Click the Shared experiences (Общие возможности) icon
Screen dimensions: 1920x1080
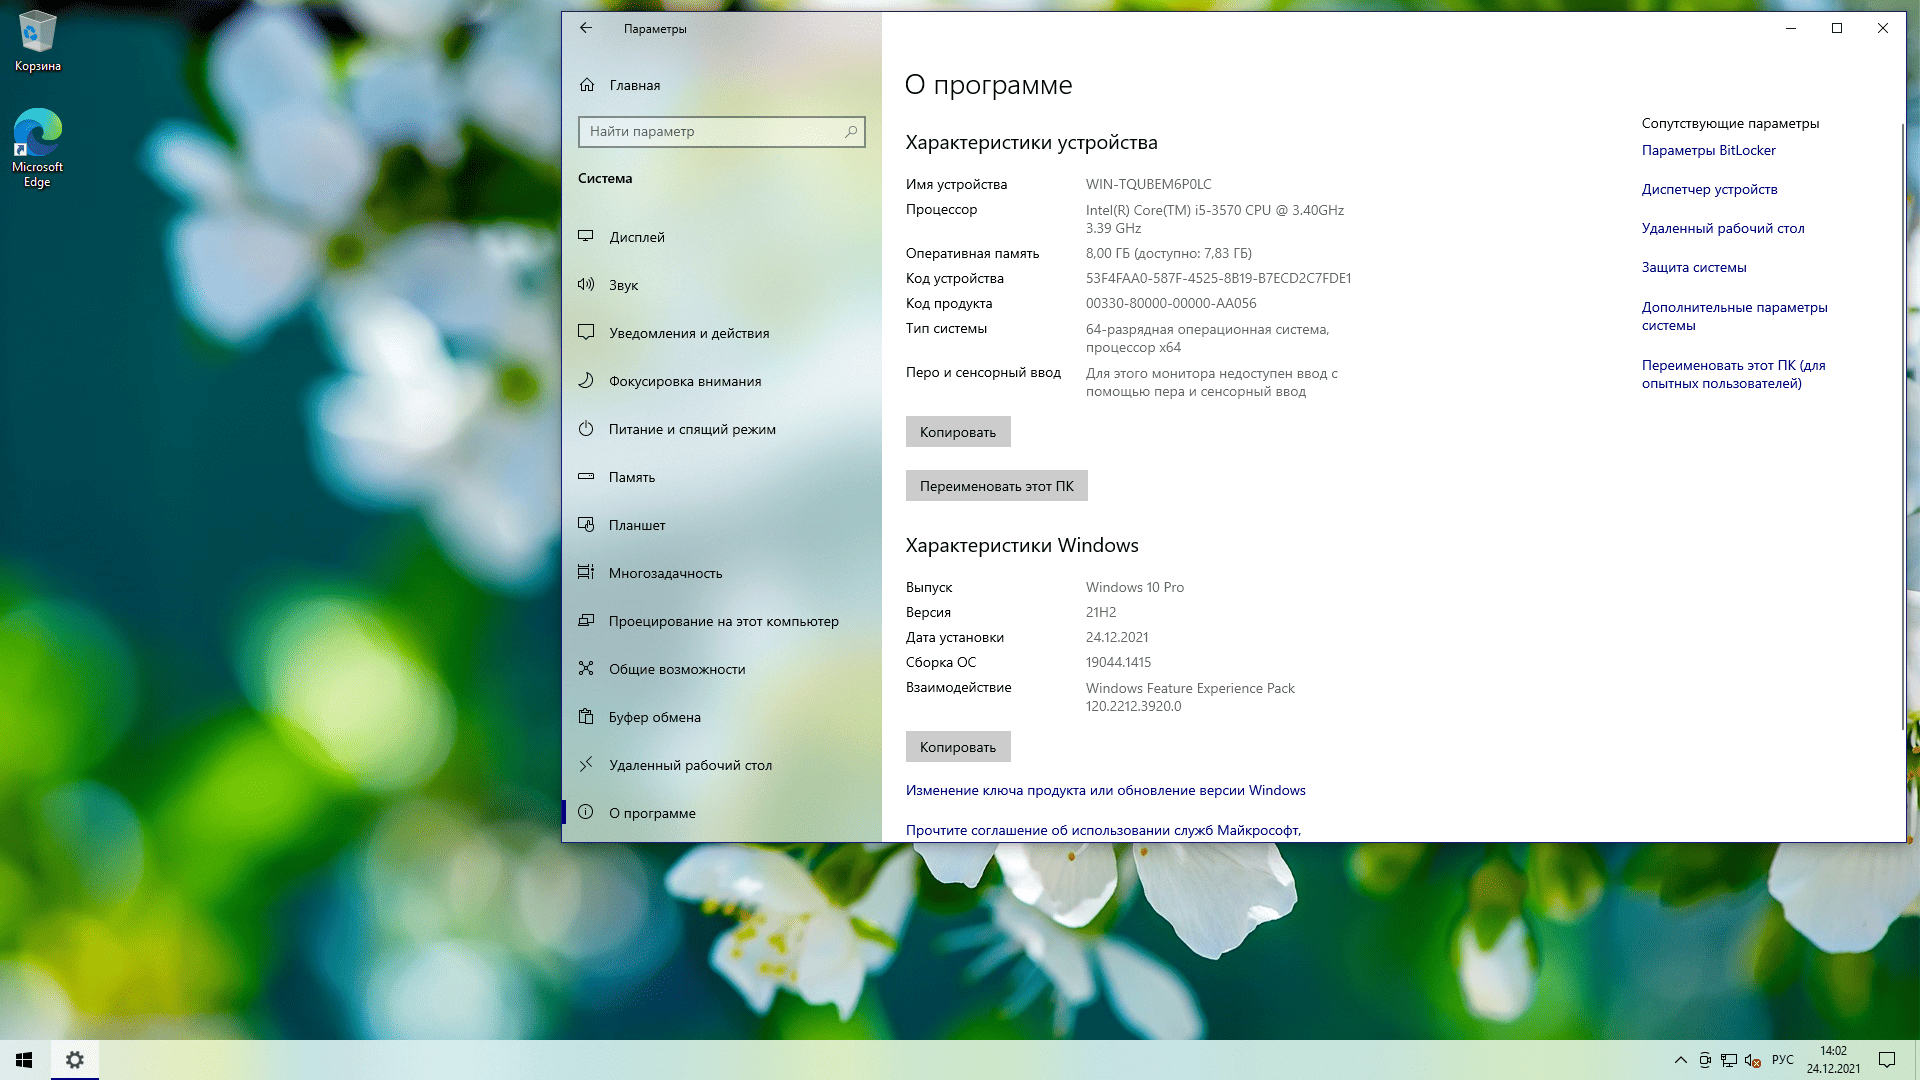[586, 669]
